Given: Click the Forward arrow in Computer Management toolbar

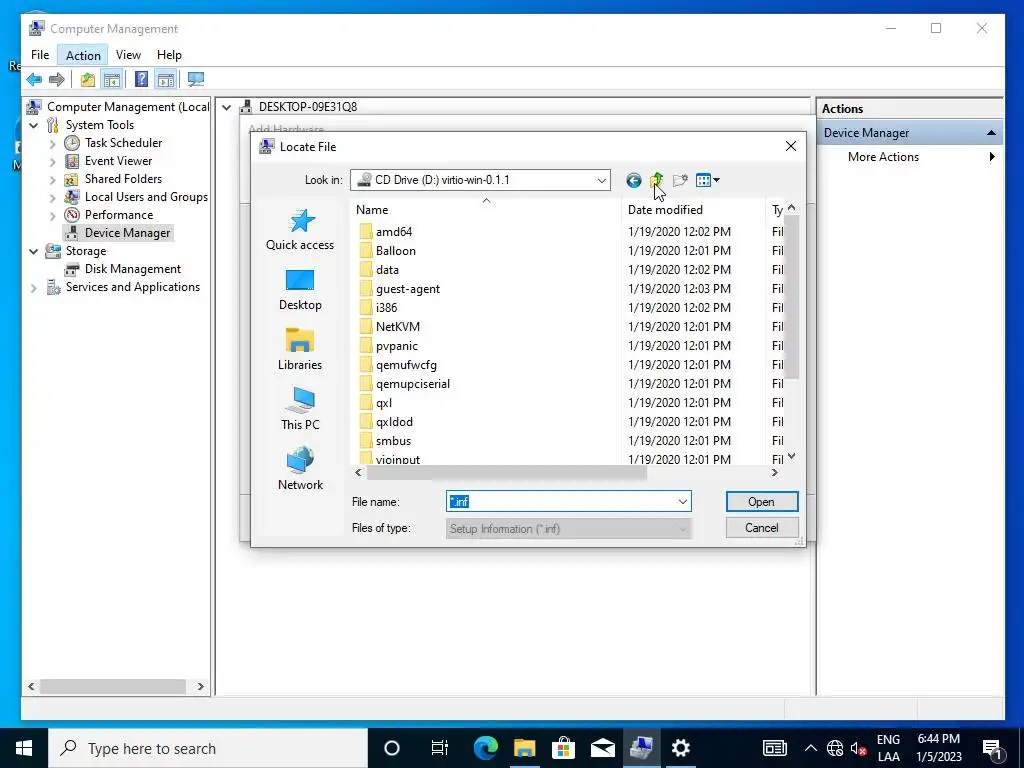Looking at the screenshot, I should (57, 80).
